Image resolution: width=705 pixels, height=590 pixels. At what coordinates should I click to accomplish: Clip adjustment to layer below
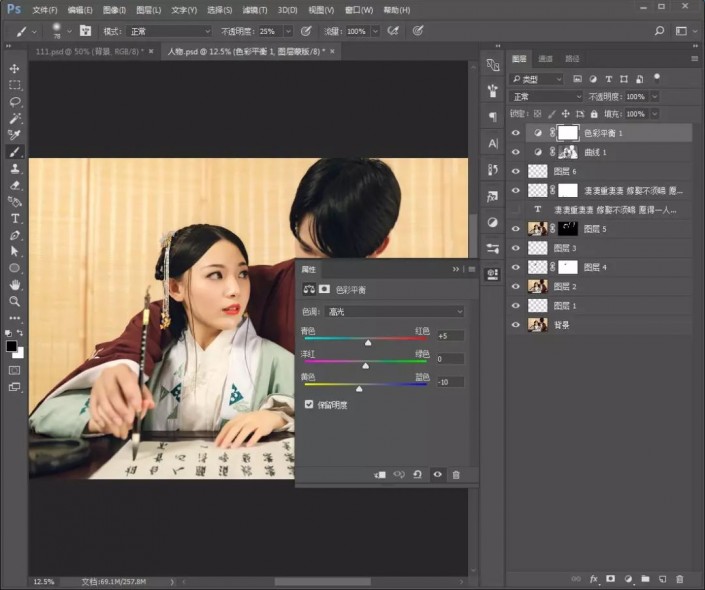380,475
